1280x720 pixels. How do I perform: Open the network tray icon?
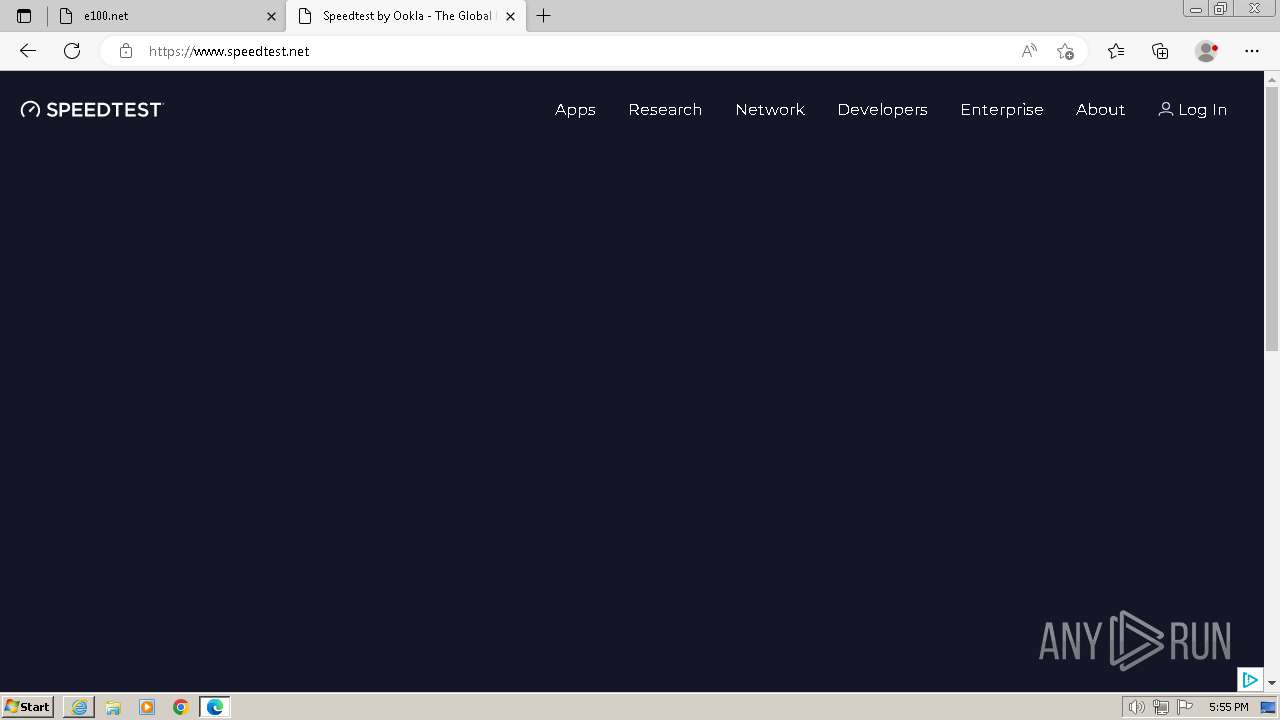pos(1161,707)
